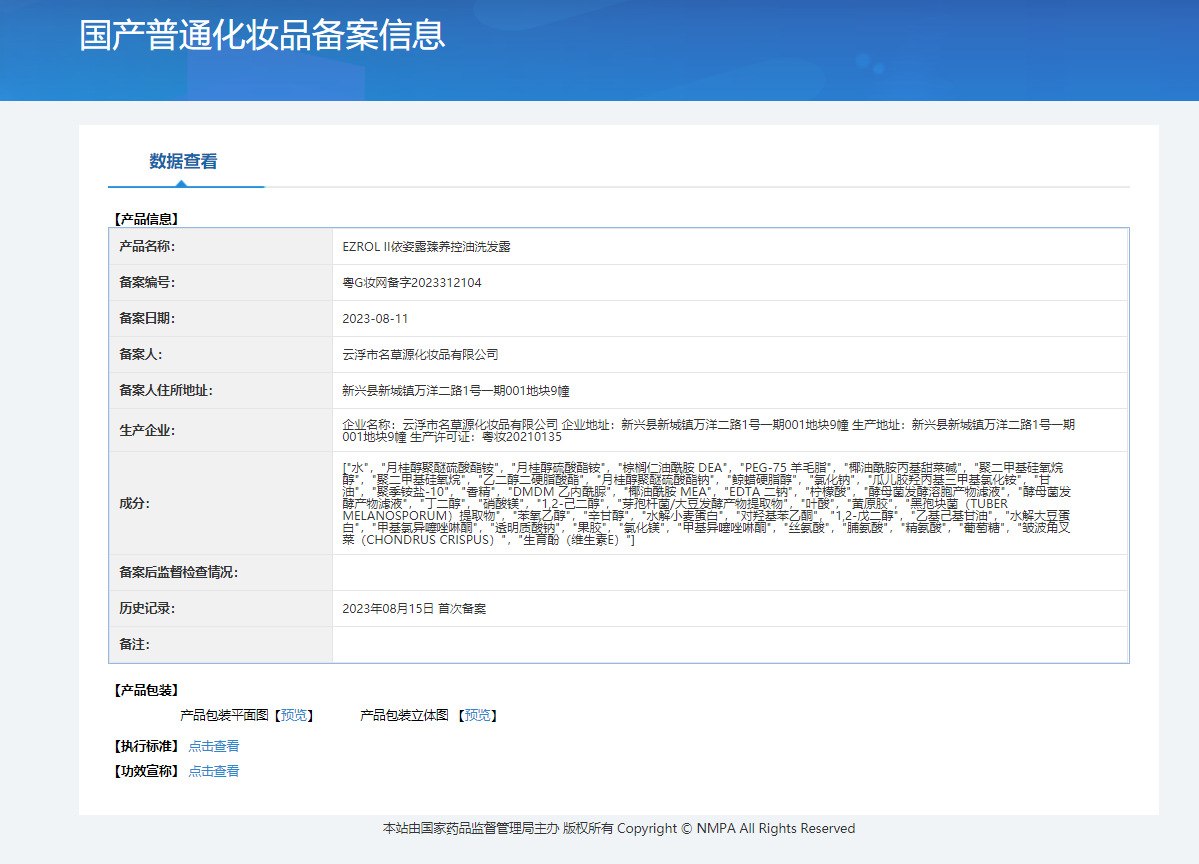This screenshot has width=1199, height=864.
Task: Open the 数据查看 tab
Action: (x=184, y=161)
